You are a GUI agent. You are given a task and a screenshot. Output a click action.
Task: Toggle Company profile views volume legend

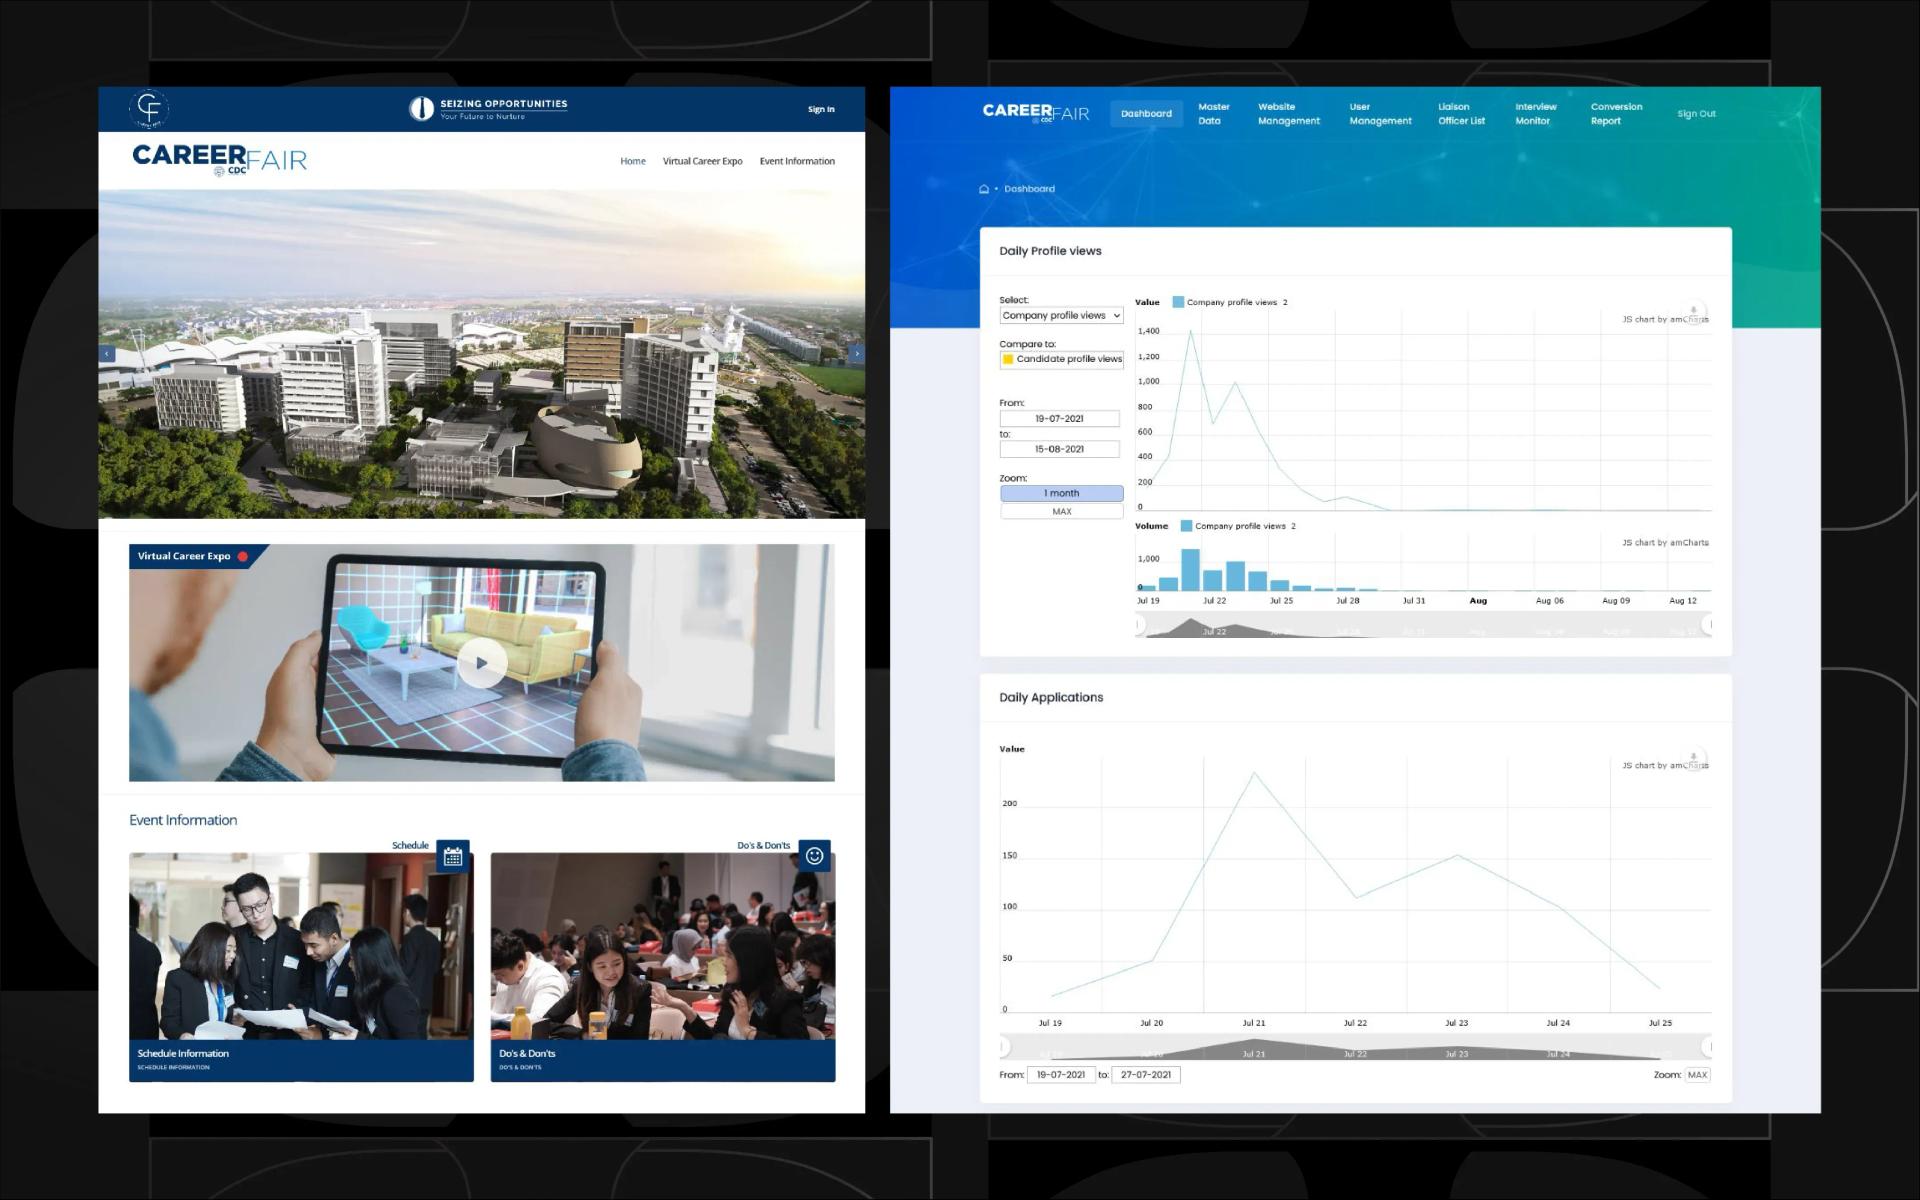(x=1238, y=526)
